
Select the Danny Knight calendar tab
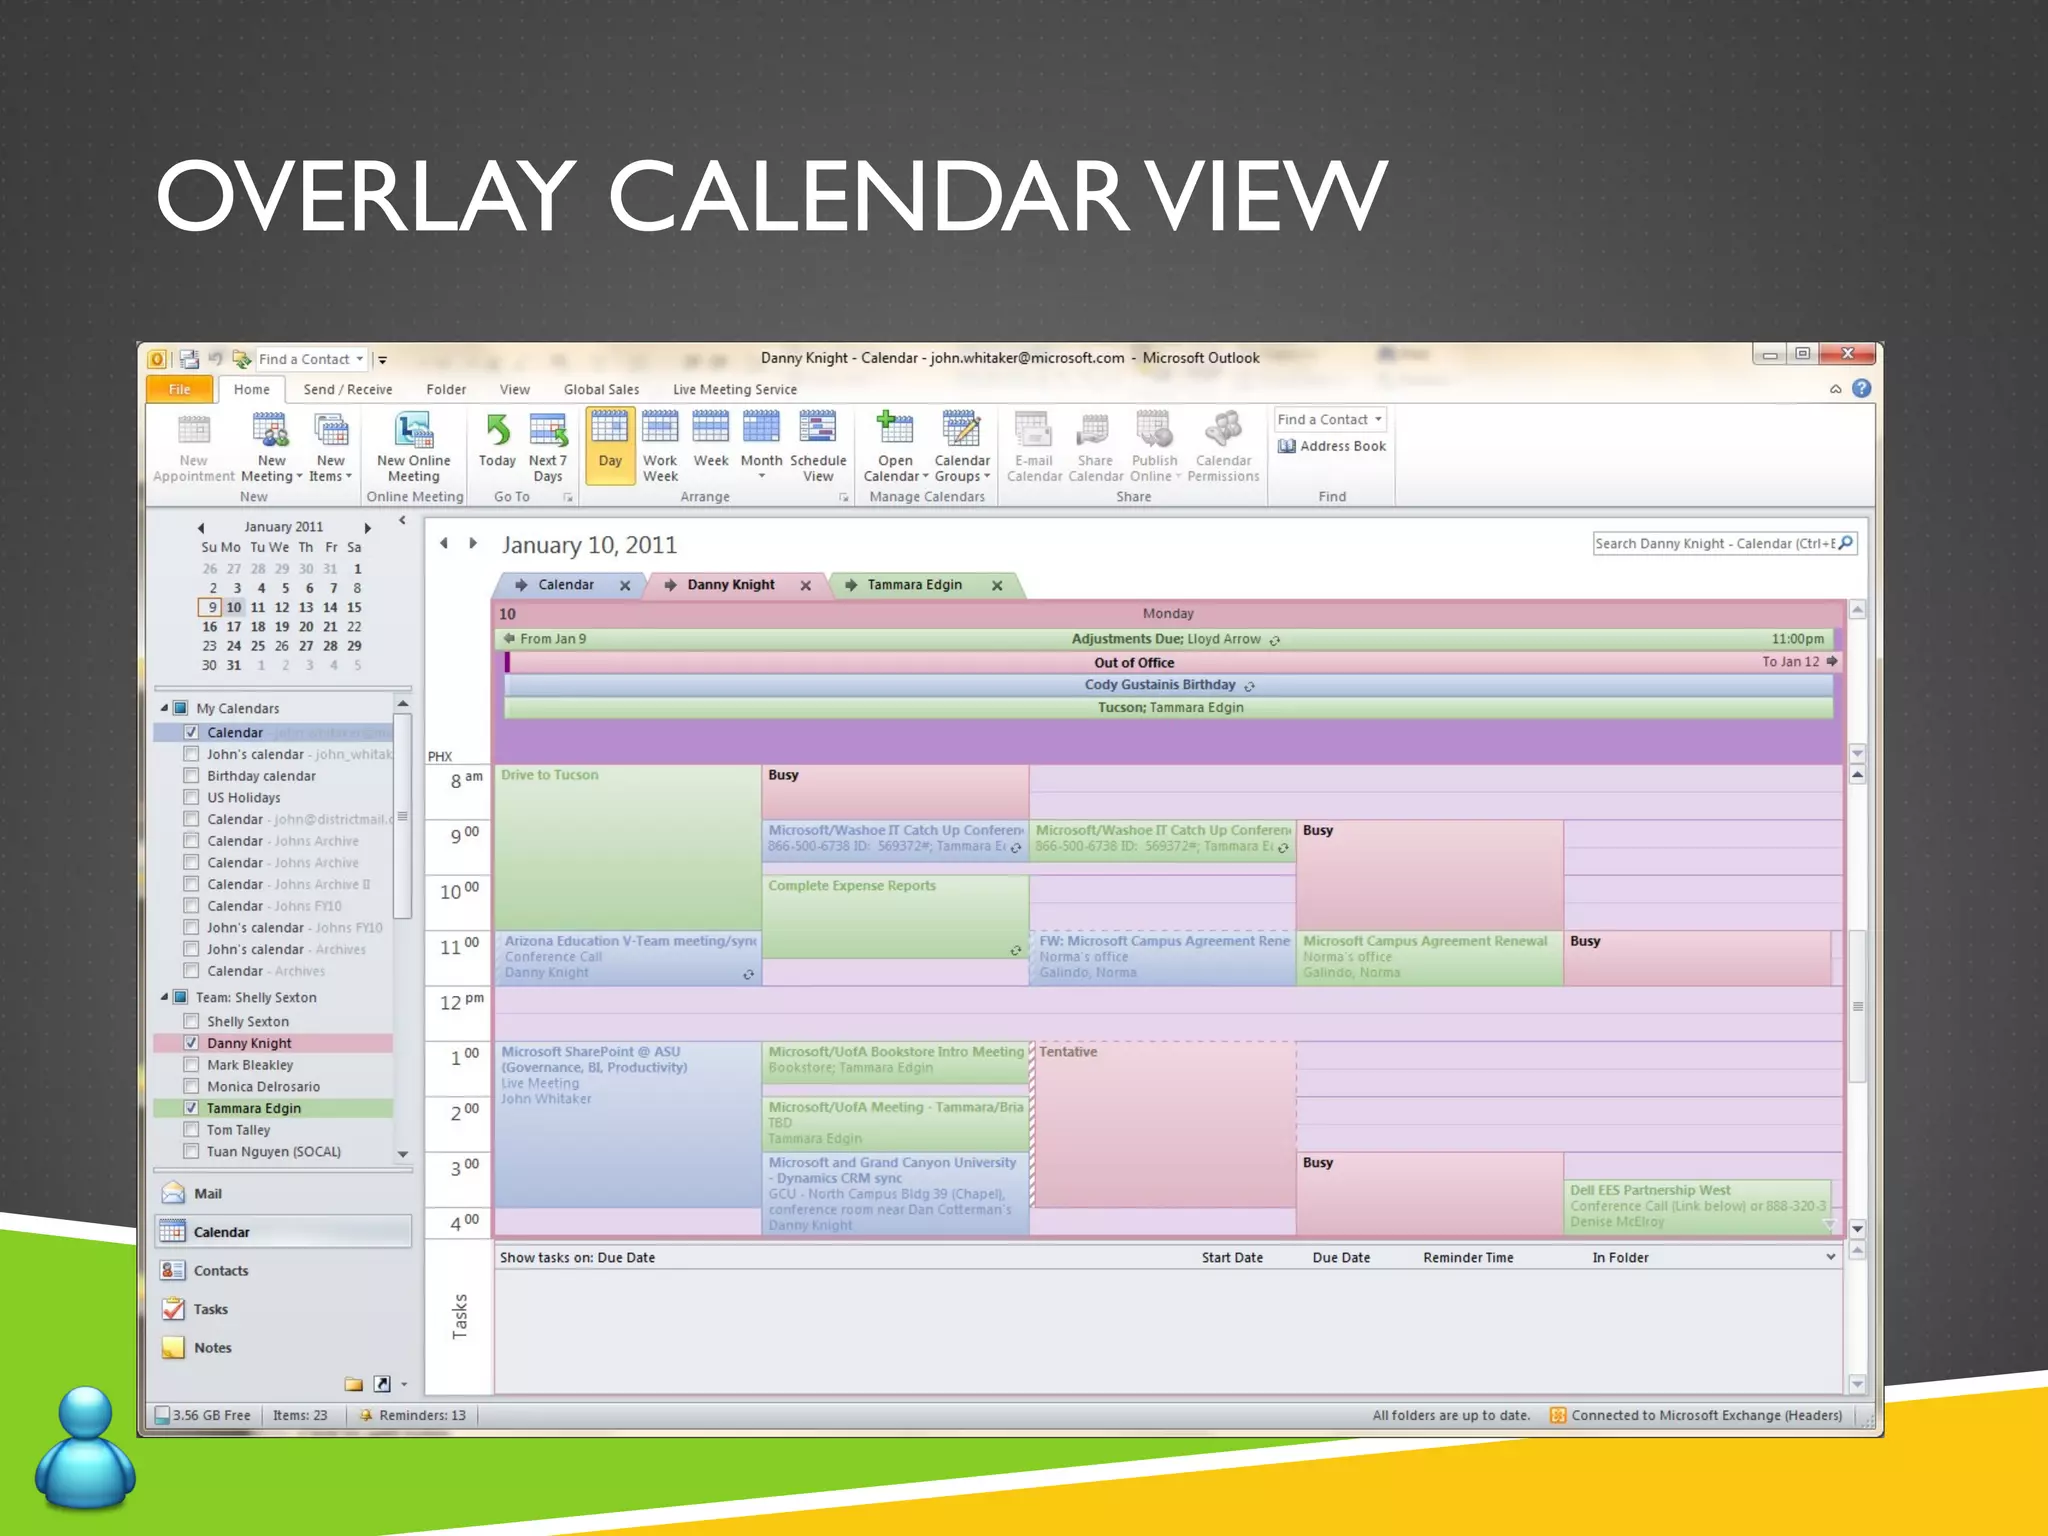[x=731, y=585]
